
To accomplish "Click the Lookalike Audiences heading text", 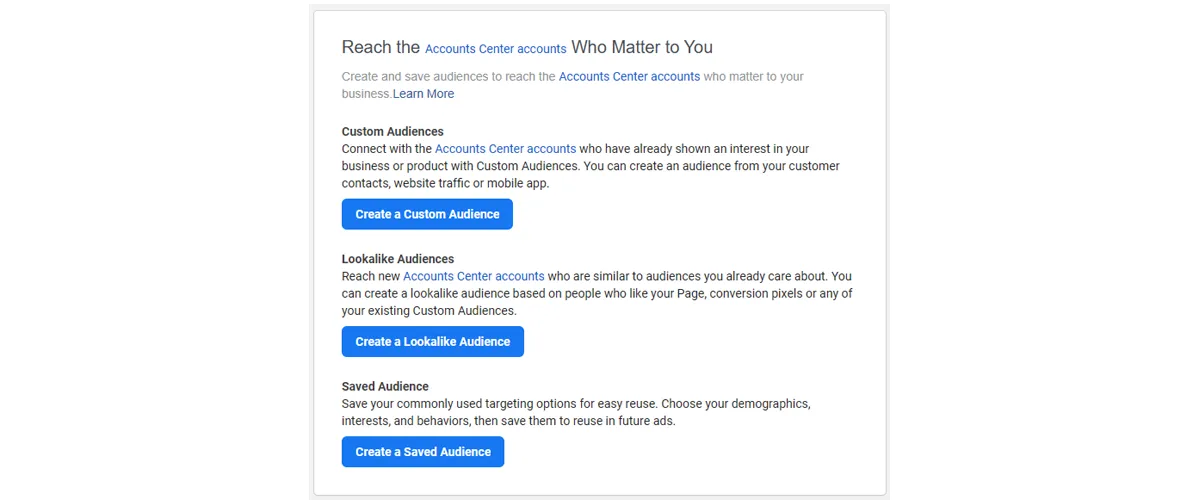I will (398, 259).
